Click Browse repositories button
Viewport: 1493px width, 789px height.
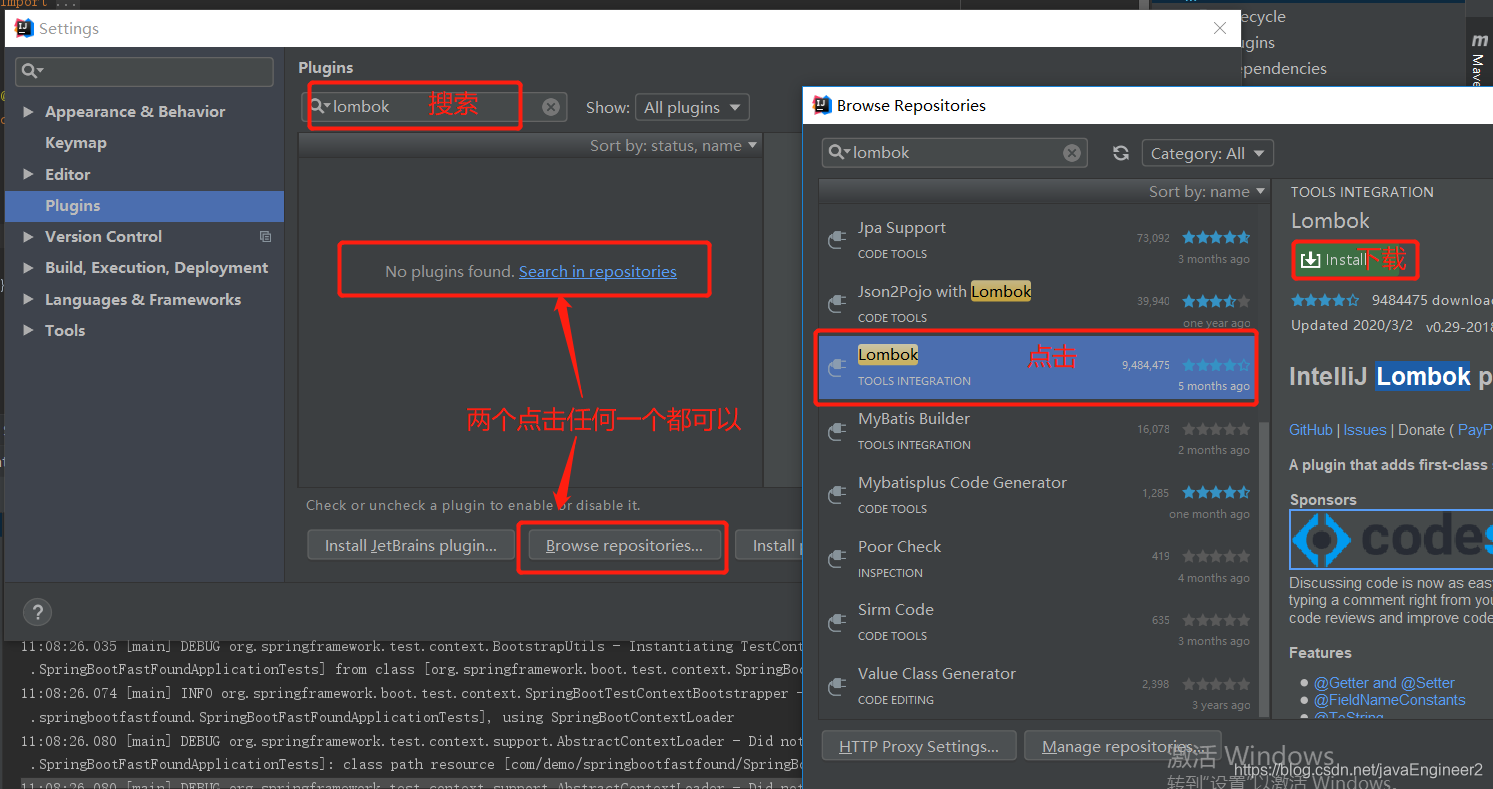pos(624,546)
